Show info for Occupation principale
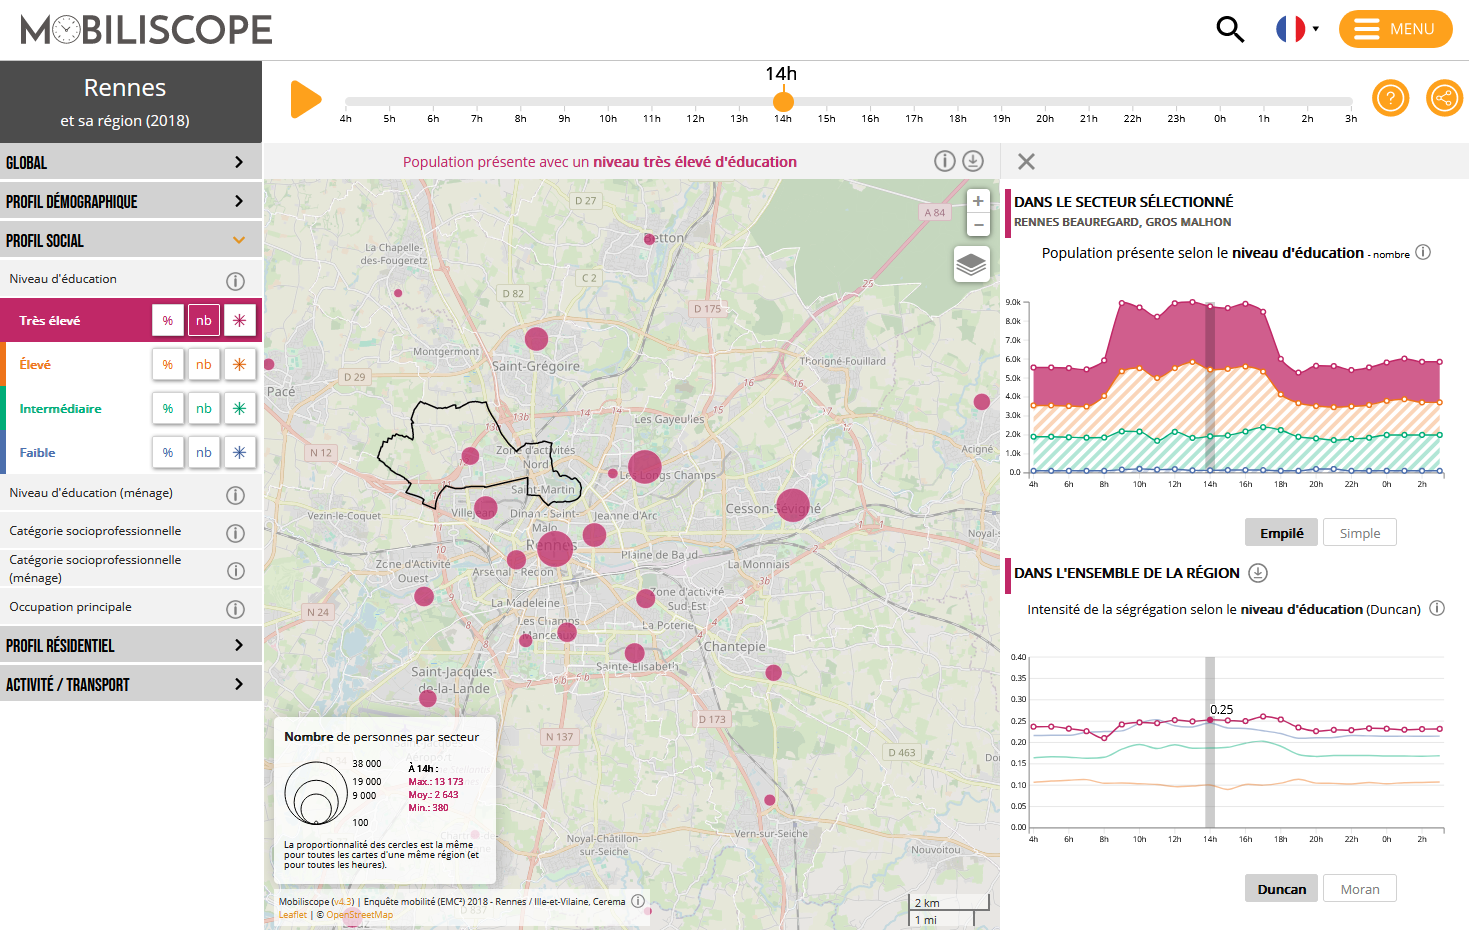The width and height of the screenshot is (1469, 930). [235, 609]
